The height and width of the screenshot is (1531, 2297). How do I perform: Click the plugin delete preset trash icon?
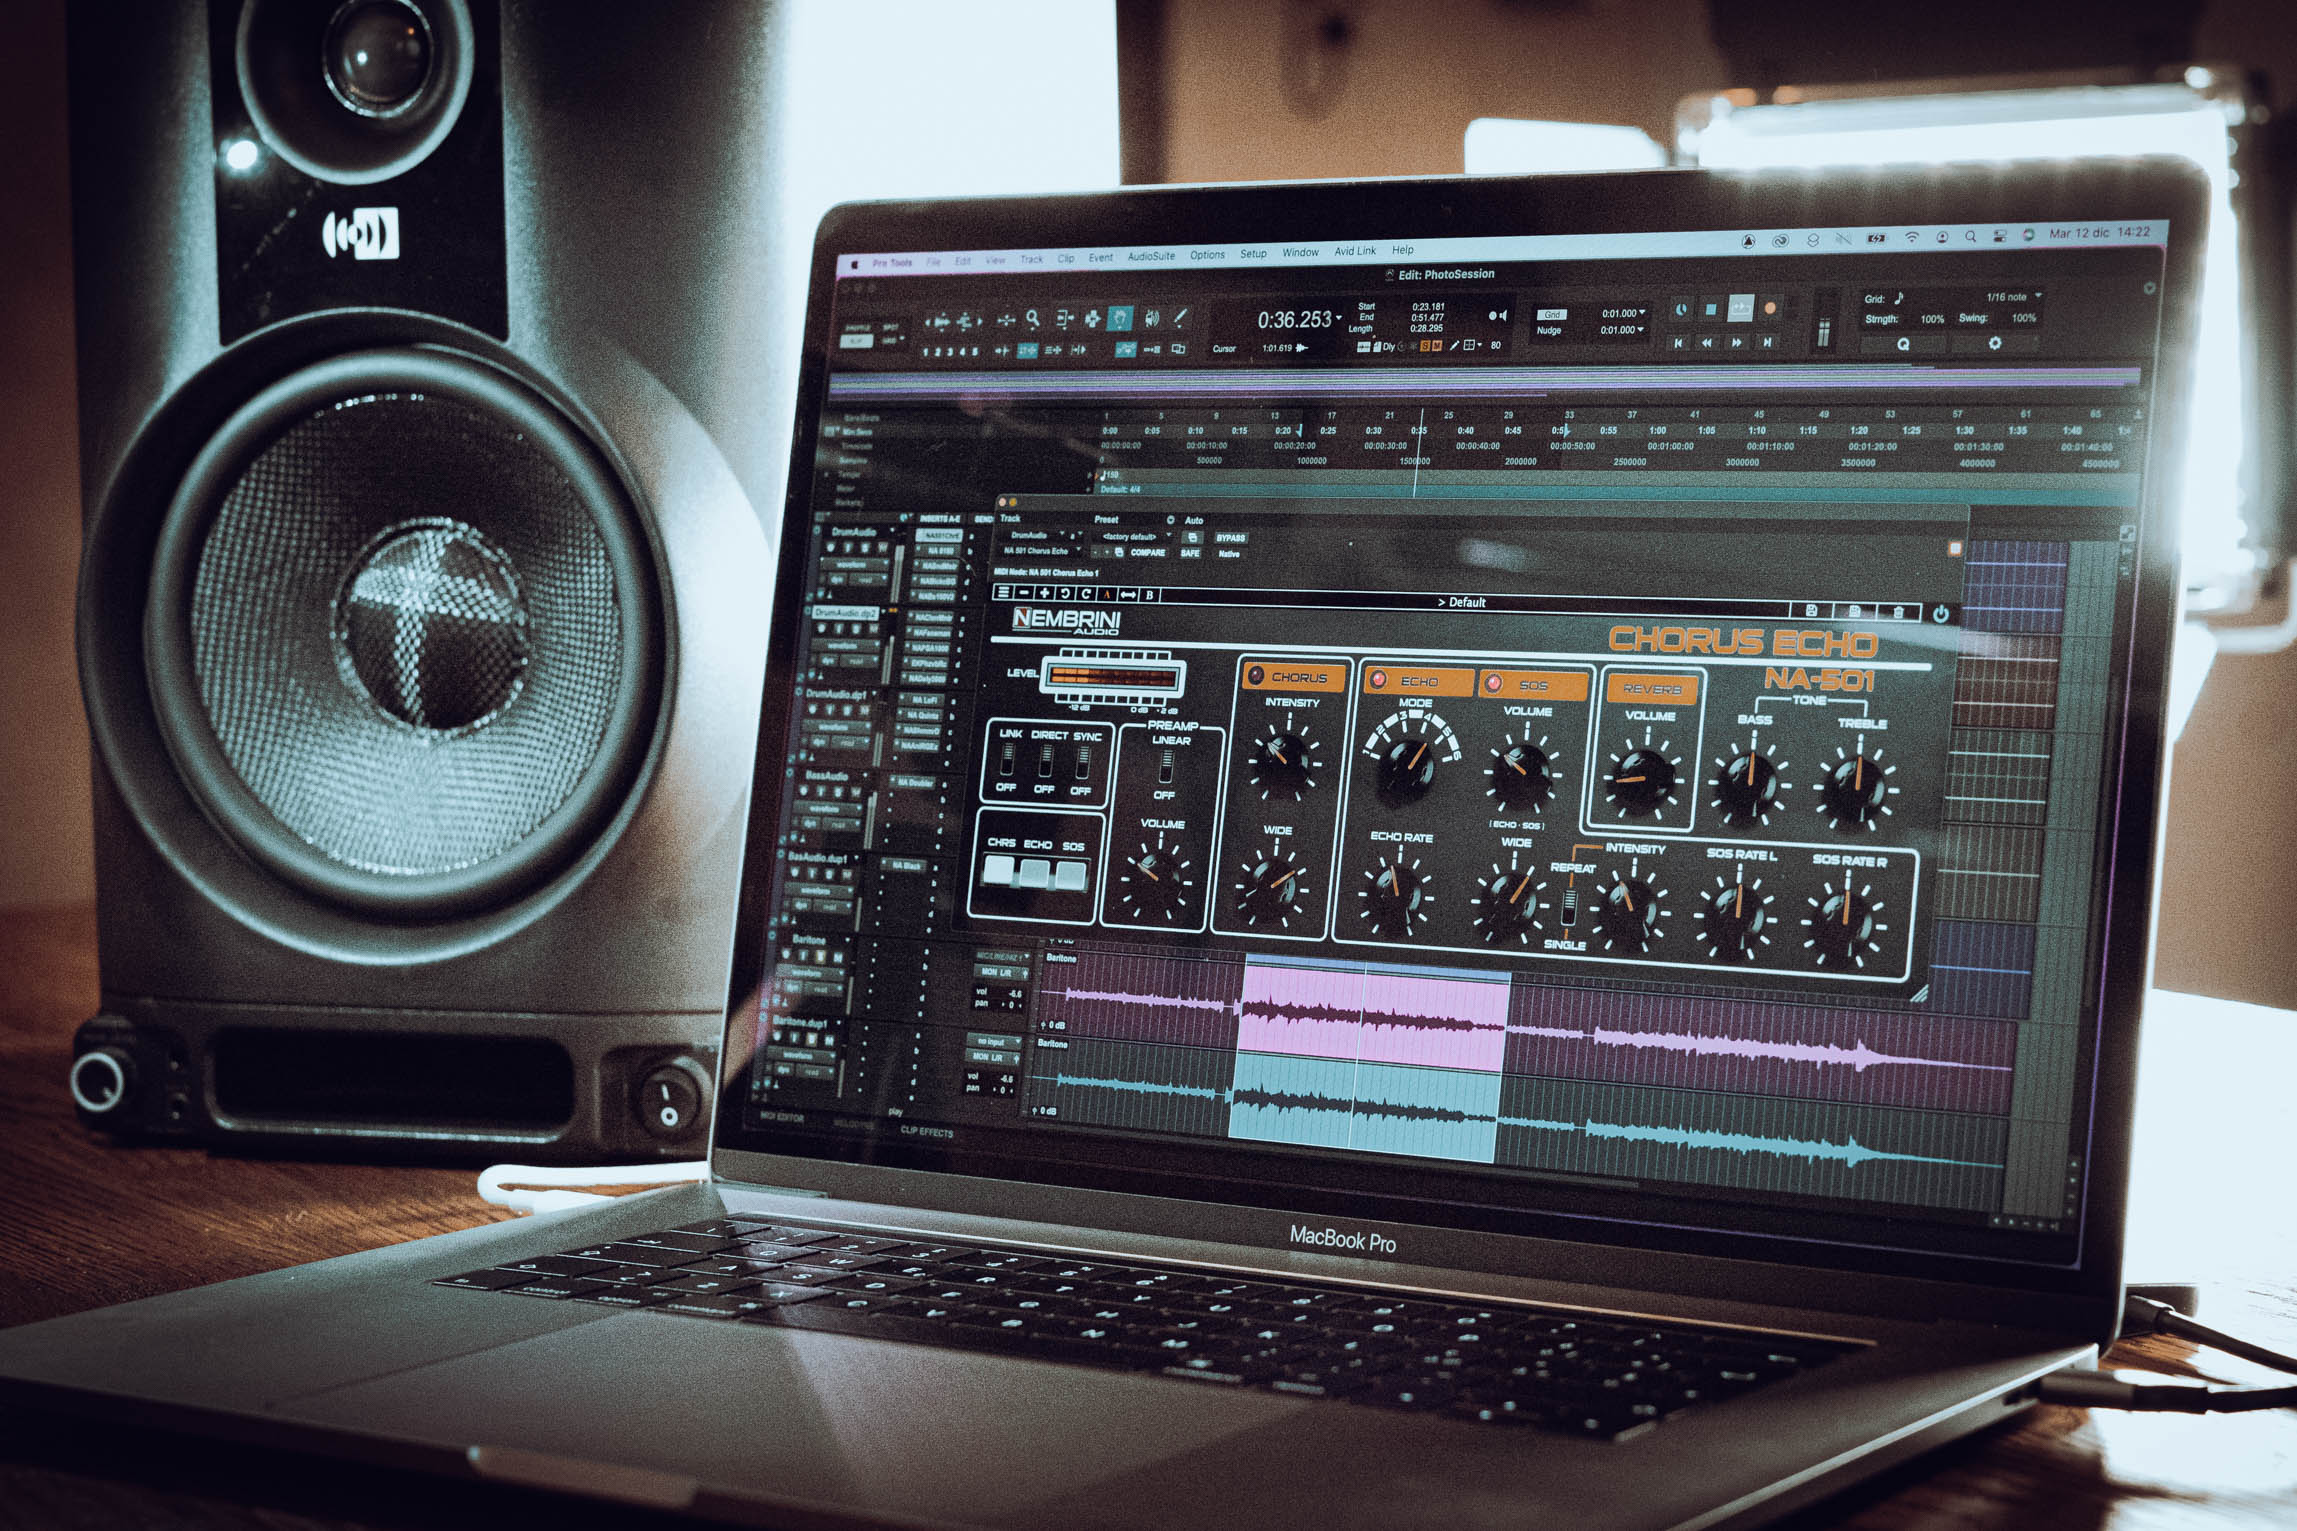(x=1899, y=612)
